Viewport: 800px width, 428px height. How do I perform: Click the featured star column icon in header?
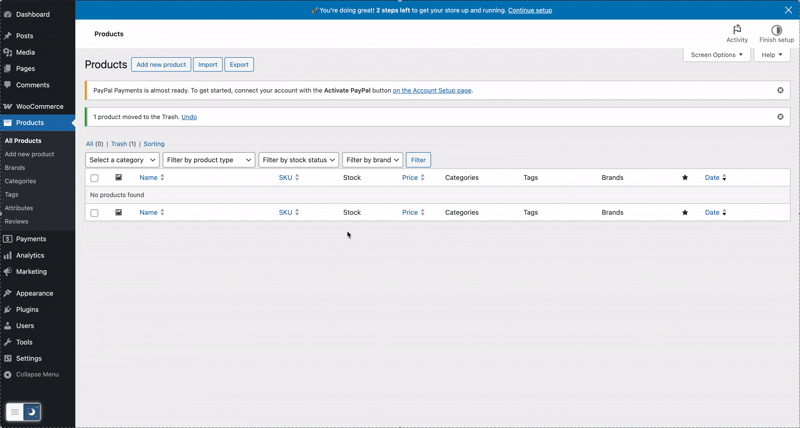click(x=685, y=178)
